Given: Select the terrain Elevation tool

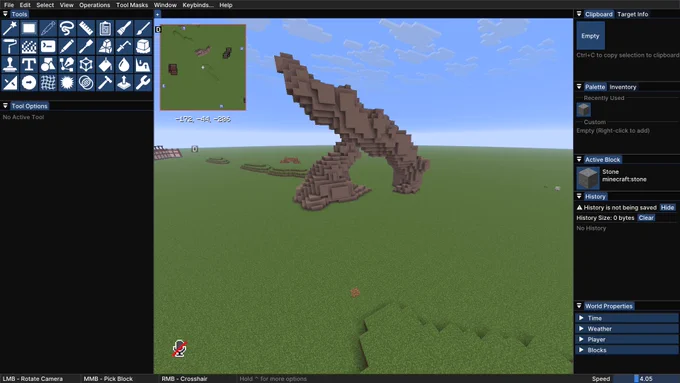Looking at the screenshot, I should point(143,65).
